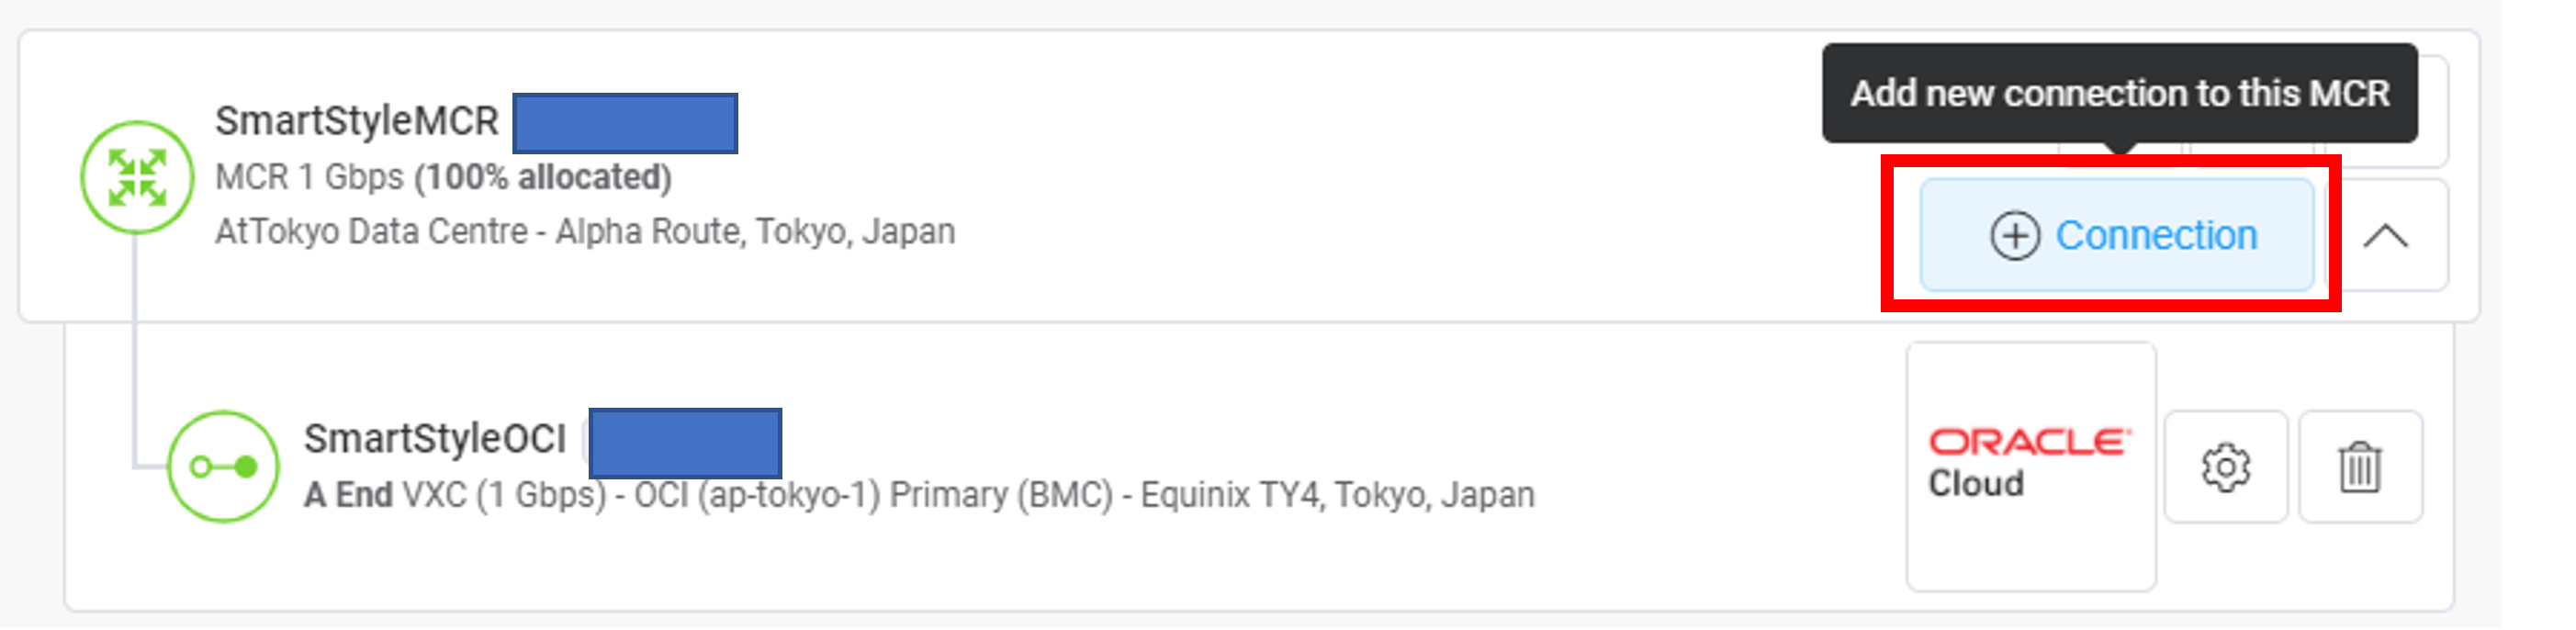
Task: Click the 'Add new connection to this MCR' tooltip
Action: (2119, 93)
